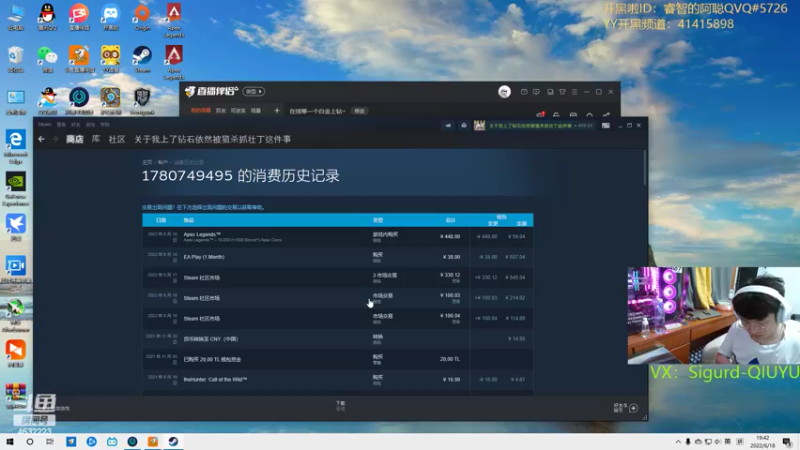Open the Downloads link at Steam bottom
The width and height of the screenshot is (800, 450).
[340, 406]
